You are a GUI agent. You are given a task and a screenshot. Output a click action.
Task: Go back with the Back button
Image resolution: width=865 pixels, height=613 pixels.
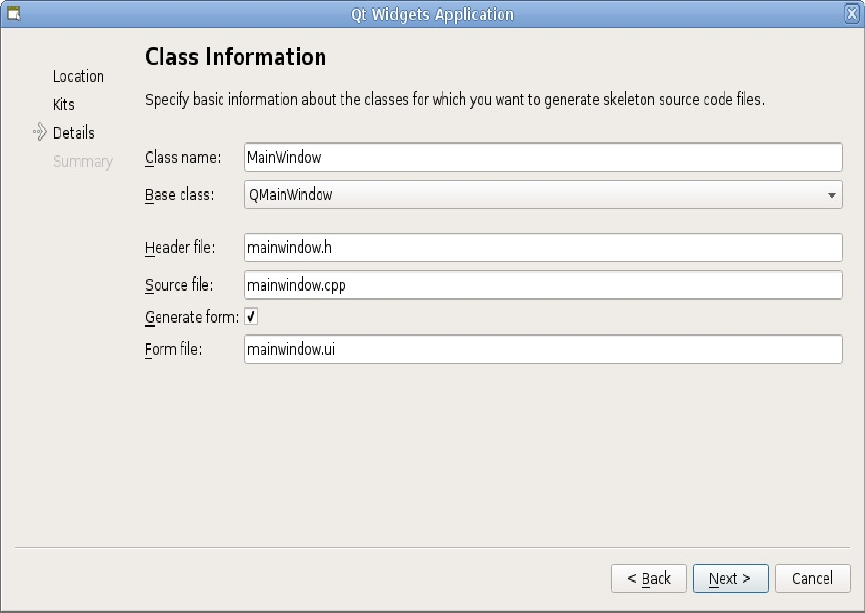pyautogui.click(x=649, y=578)
